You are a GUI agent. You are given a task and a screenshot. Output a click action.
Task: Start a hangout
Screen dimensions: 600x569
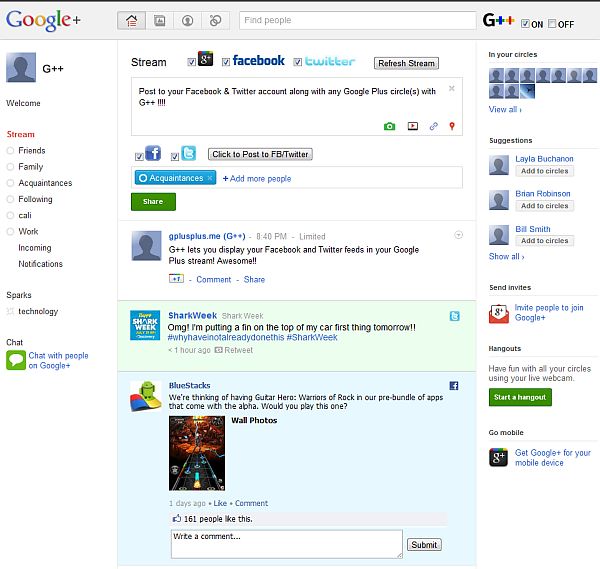520,397
